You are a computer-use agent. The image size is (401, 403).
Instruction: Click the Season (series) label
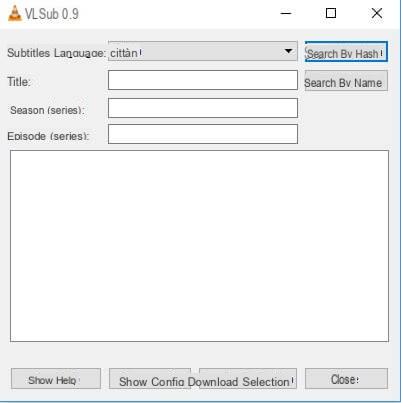[x=47, y=110]
